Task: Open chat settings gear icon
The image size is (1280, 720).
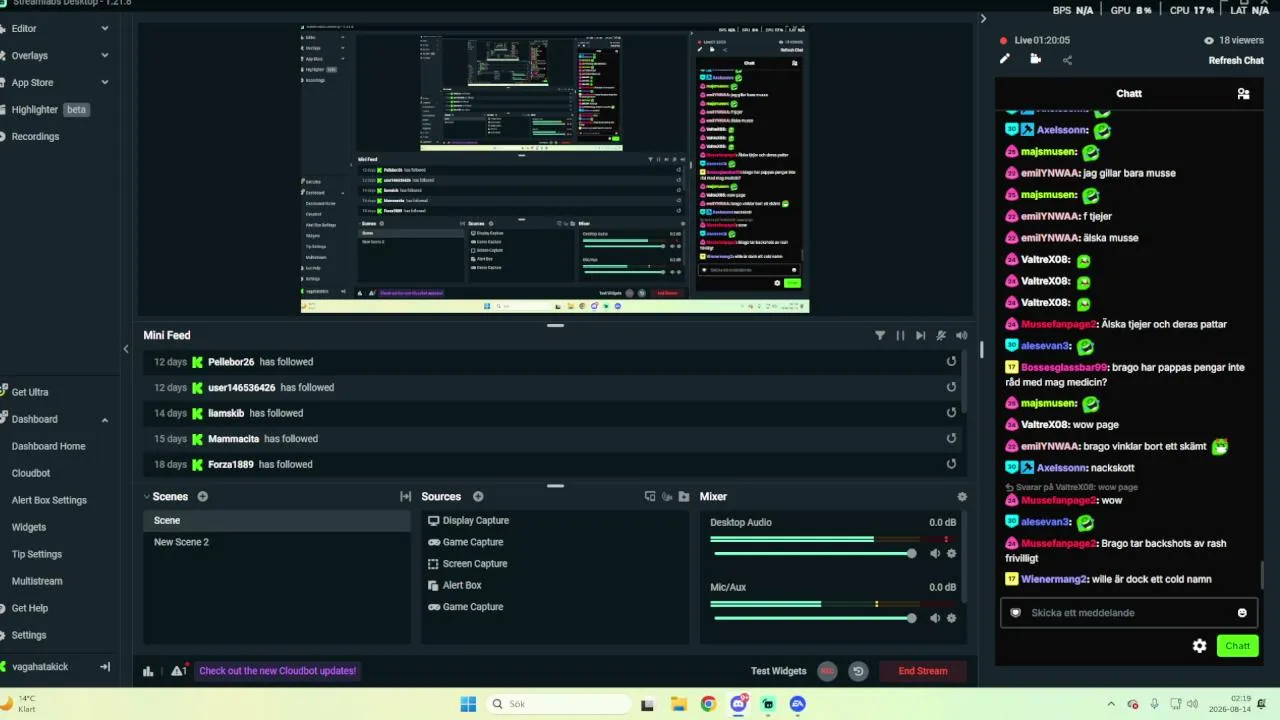Action: (1200, 646)
